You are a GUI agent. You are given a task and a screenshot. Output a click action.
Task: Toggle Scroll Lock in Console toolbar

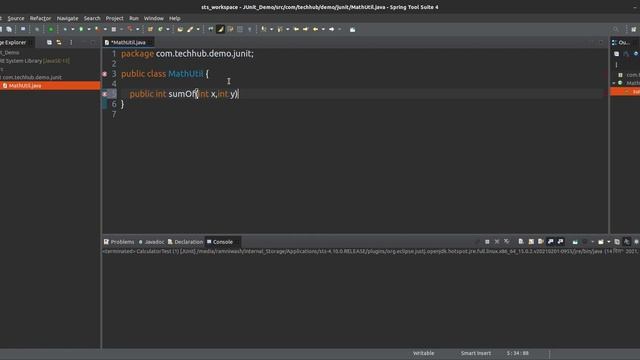coord(531,242)
